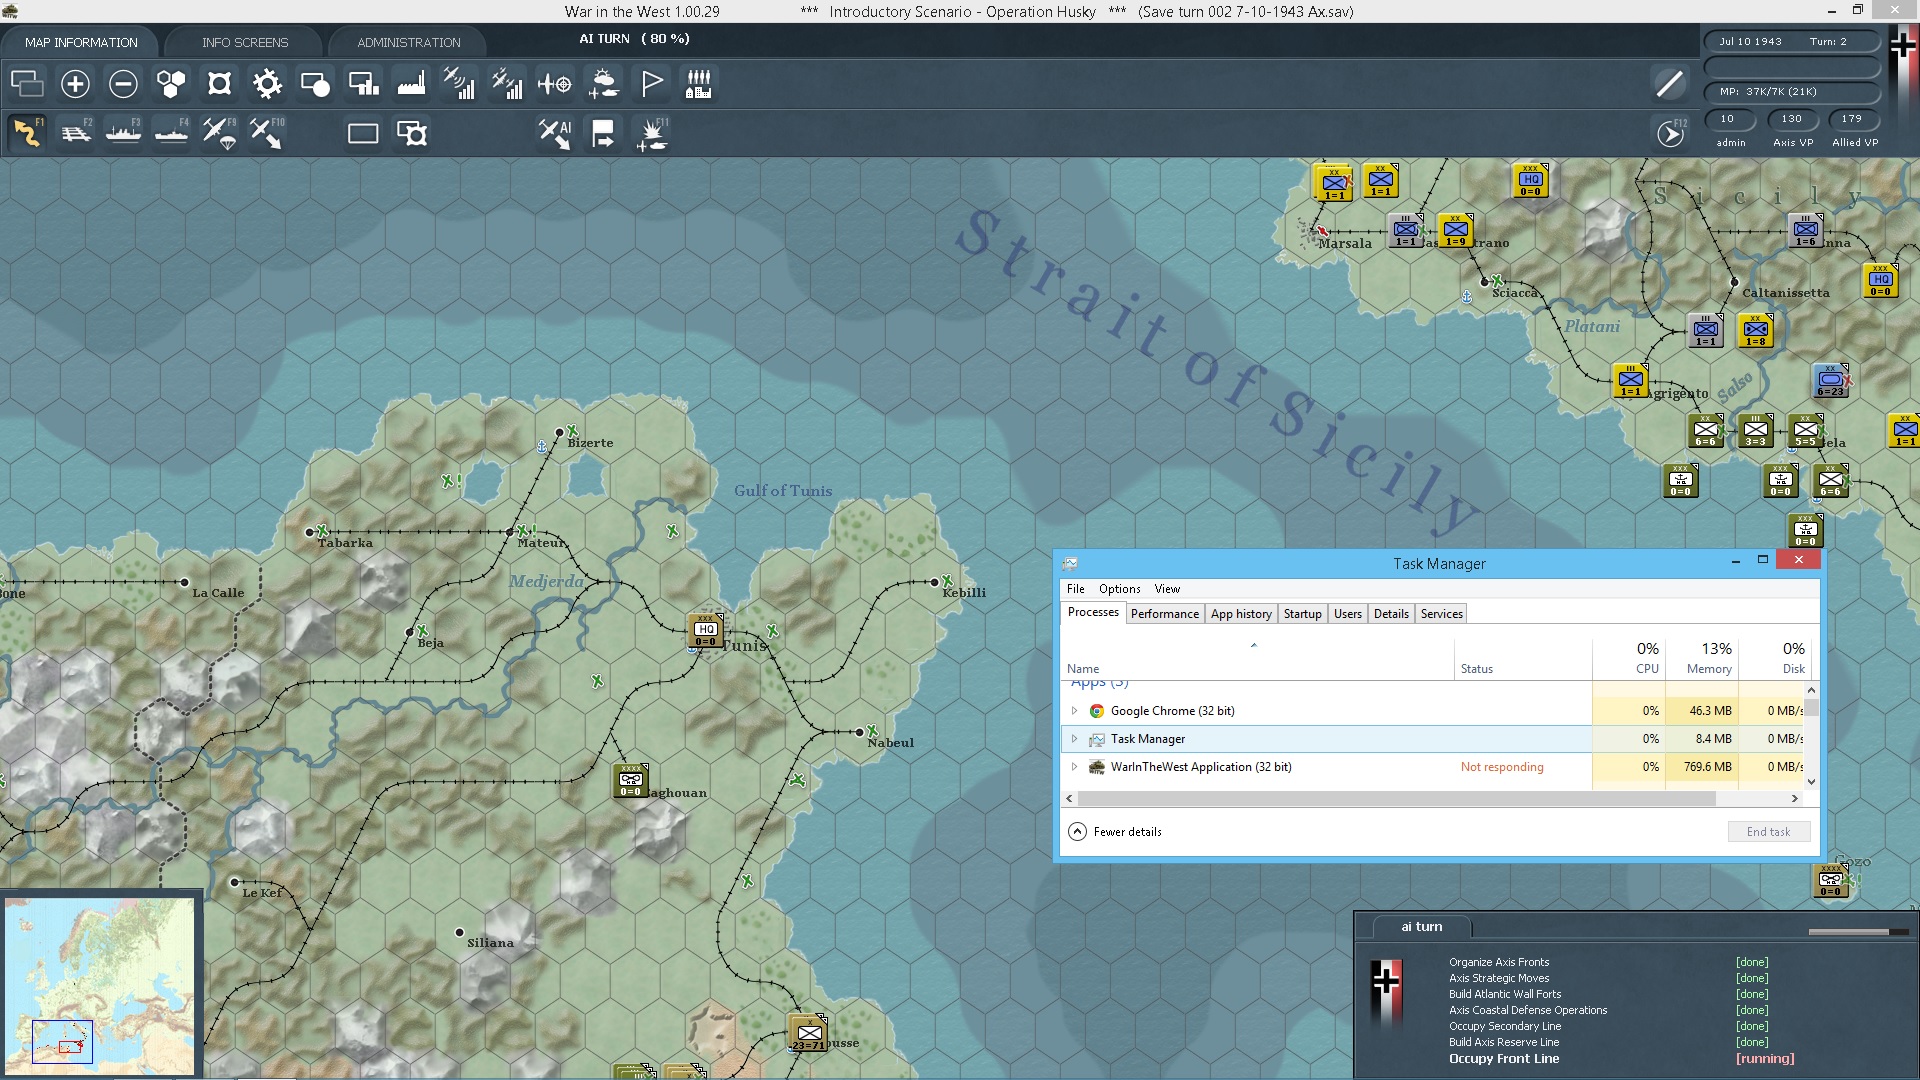Image resolution: width=1920 pixels, height=1080 pixels.
Task: Click horizontal scroll left arrow in Task Manager
Action: click(x=1070, y=799)
